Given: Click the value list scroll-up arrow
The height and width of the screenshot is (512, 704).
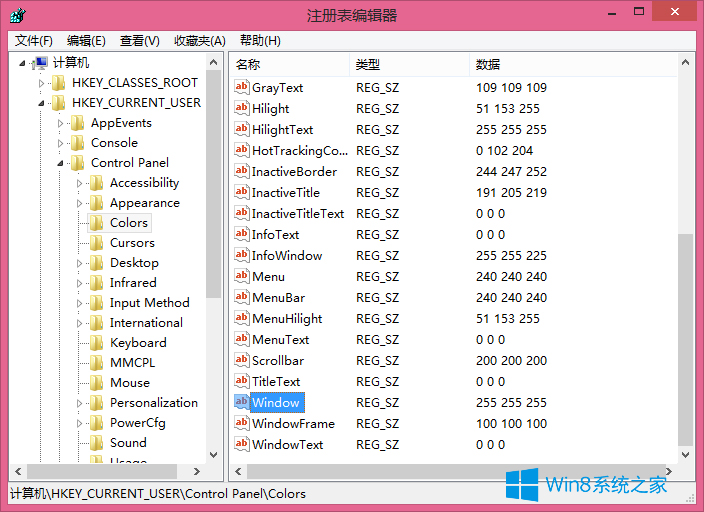Looking at the screenshot, I should (685, 62).
